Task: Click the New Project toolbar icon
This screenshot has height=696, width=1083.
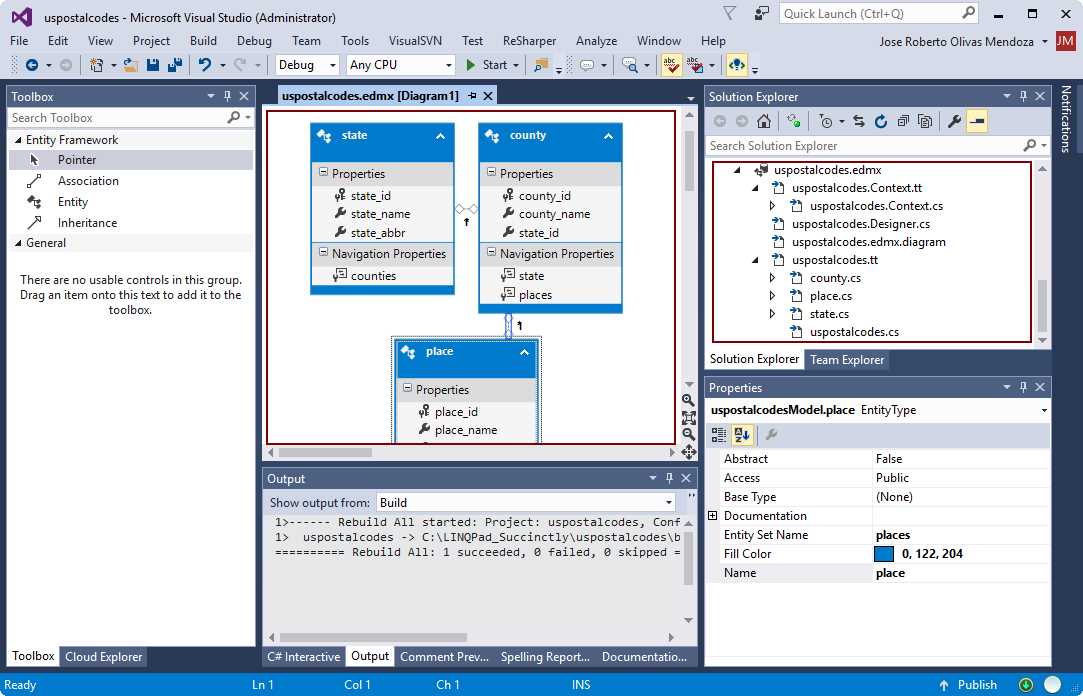Action: (x=97, y=65)
